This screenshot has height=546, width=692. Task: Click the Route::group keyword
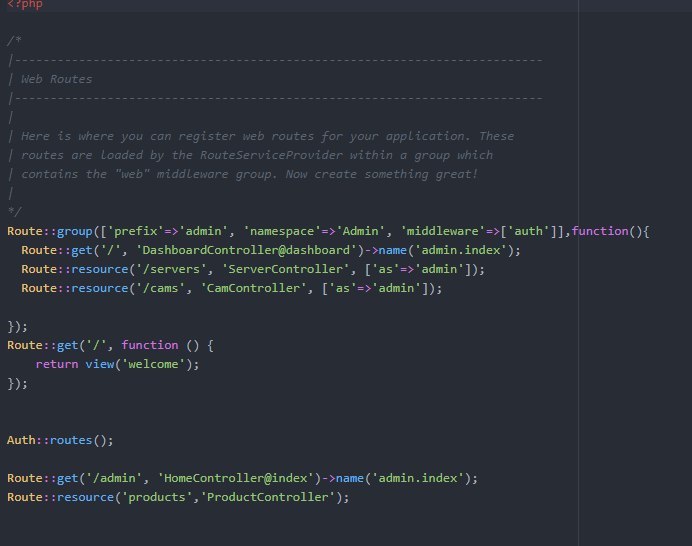[49, 231]
